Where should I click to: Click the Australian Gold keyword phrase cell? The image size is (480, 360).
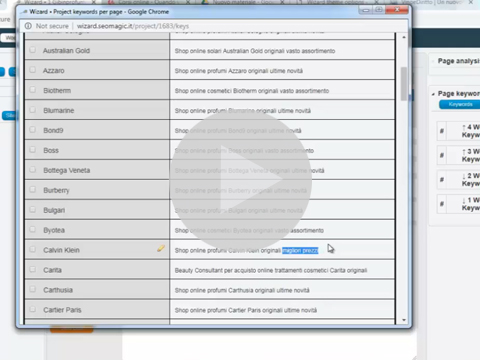point(282,50)
